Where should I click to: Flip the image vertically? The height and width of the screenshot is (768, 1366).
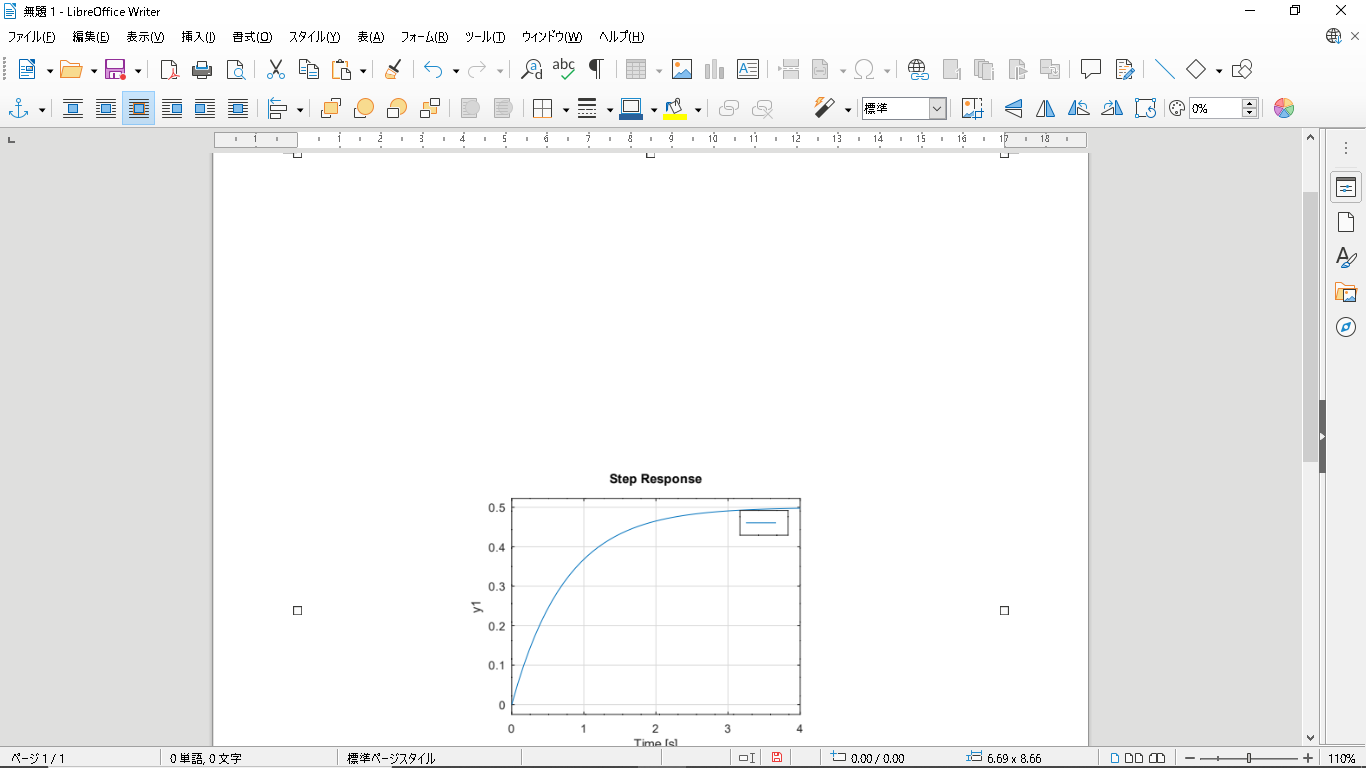1013,108
